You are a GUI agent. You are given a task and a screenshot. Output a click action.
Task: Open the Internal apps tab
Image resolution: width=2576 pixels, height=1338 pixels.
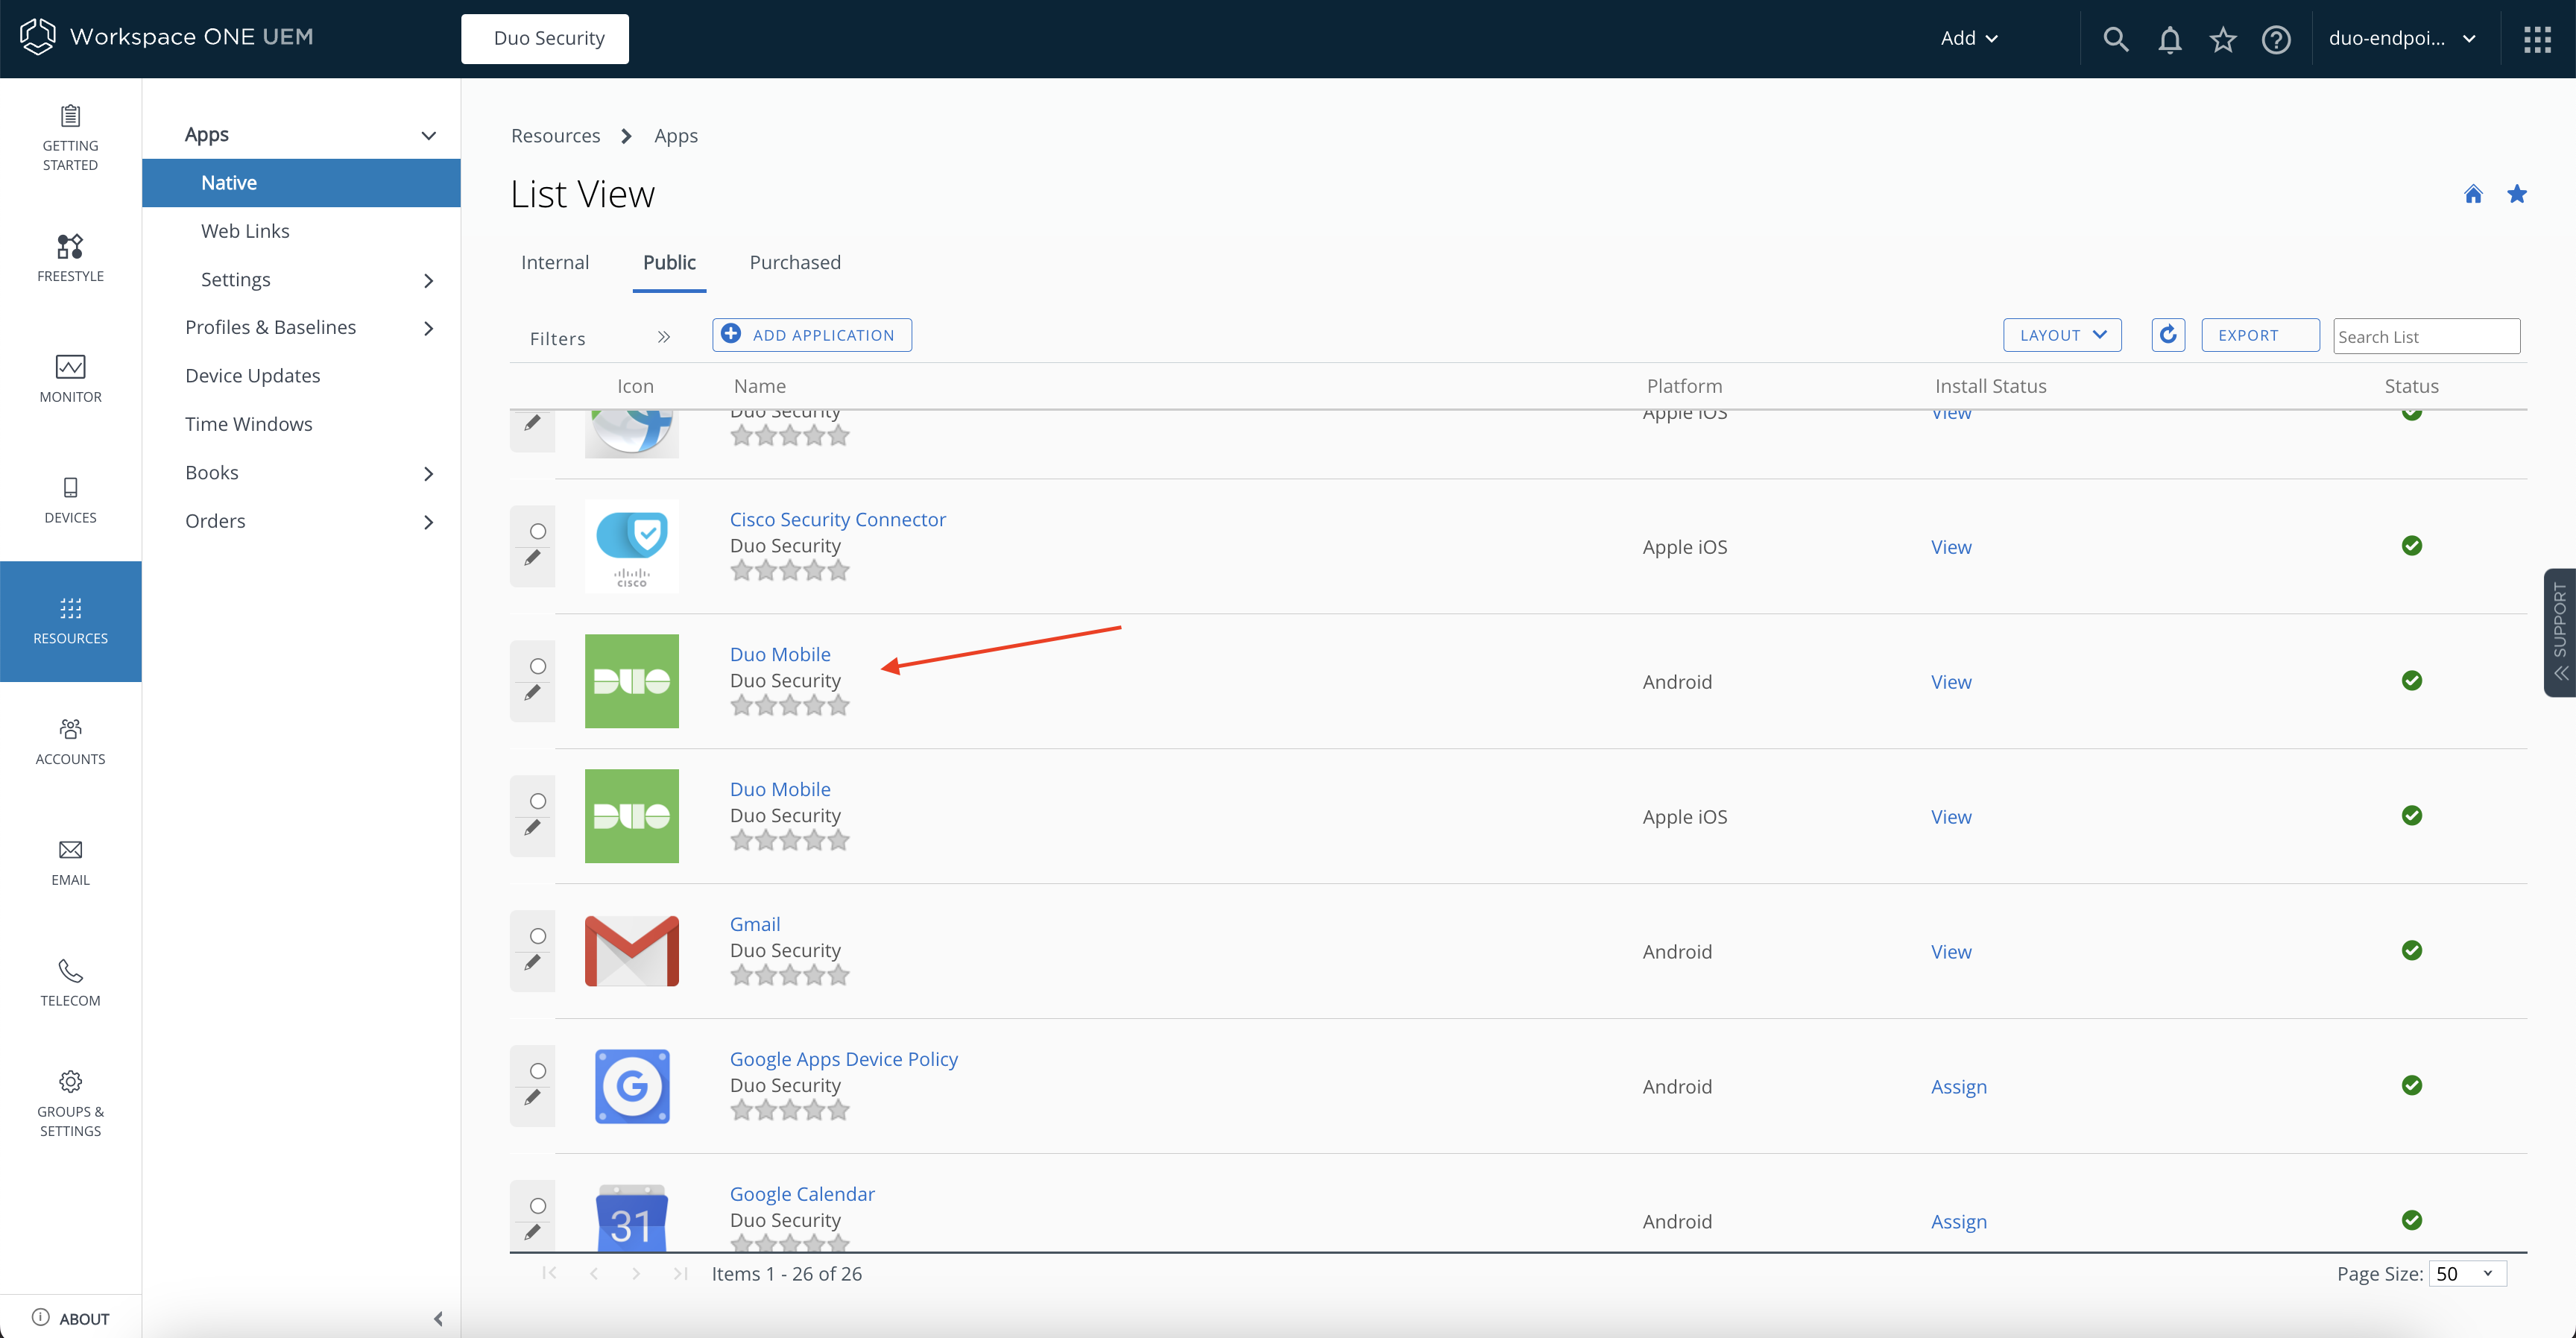[x=555, y=262]
